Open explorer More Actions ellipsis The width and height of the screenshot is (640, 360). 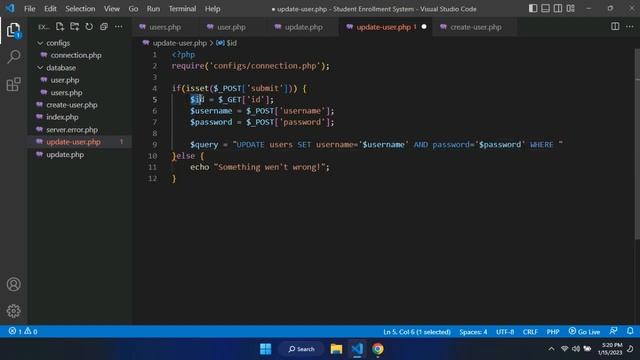(118, 27)
